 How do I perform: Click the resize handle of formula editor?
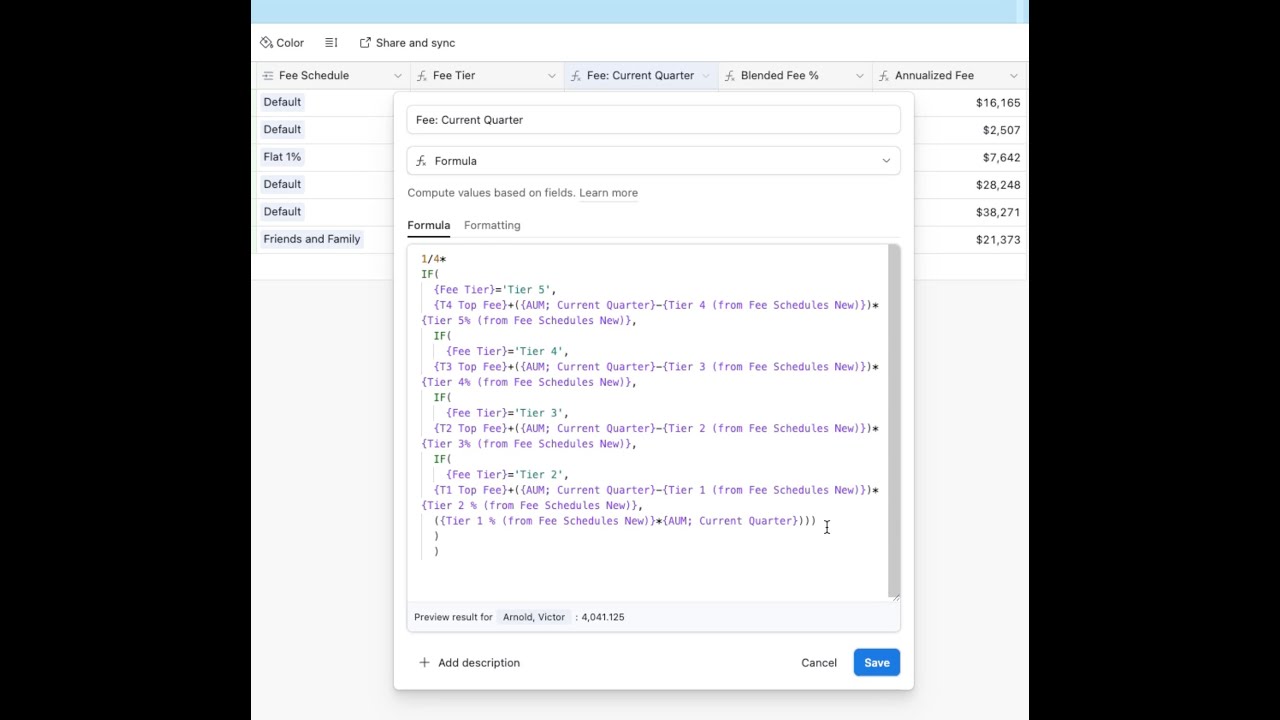895,597
